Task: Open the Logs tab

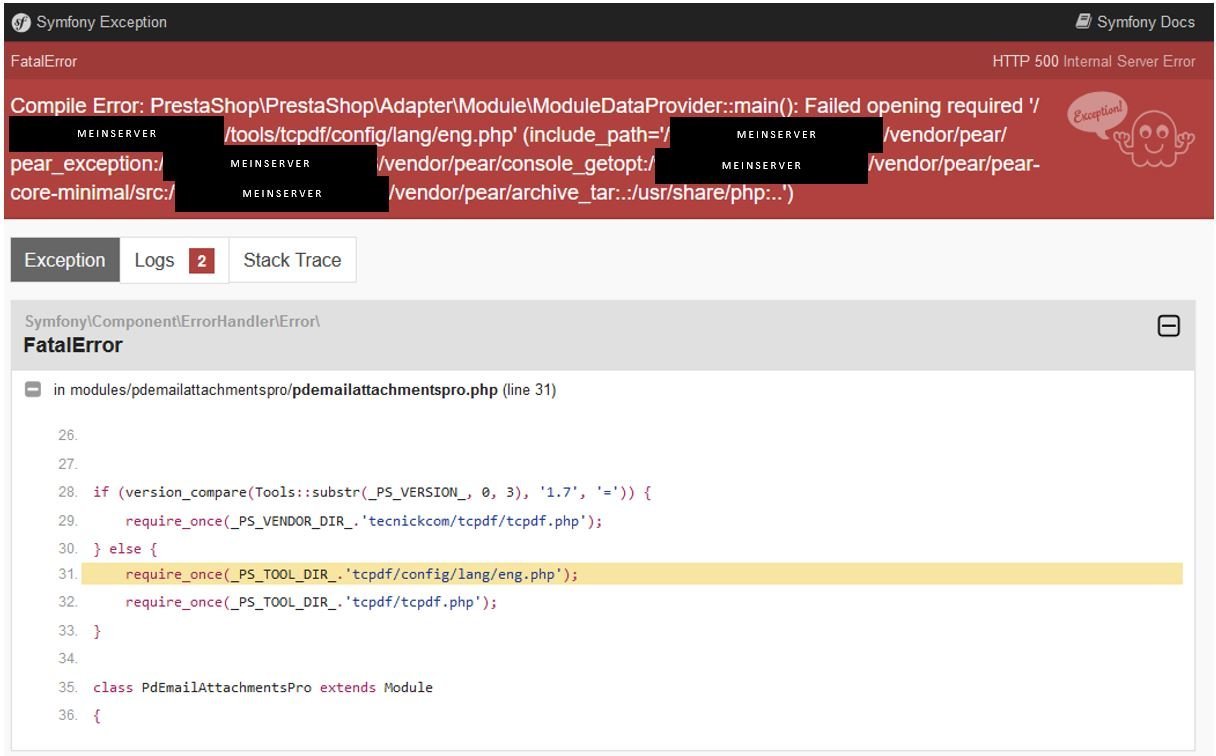Action: 174,260
